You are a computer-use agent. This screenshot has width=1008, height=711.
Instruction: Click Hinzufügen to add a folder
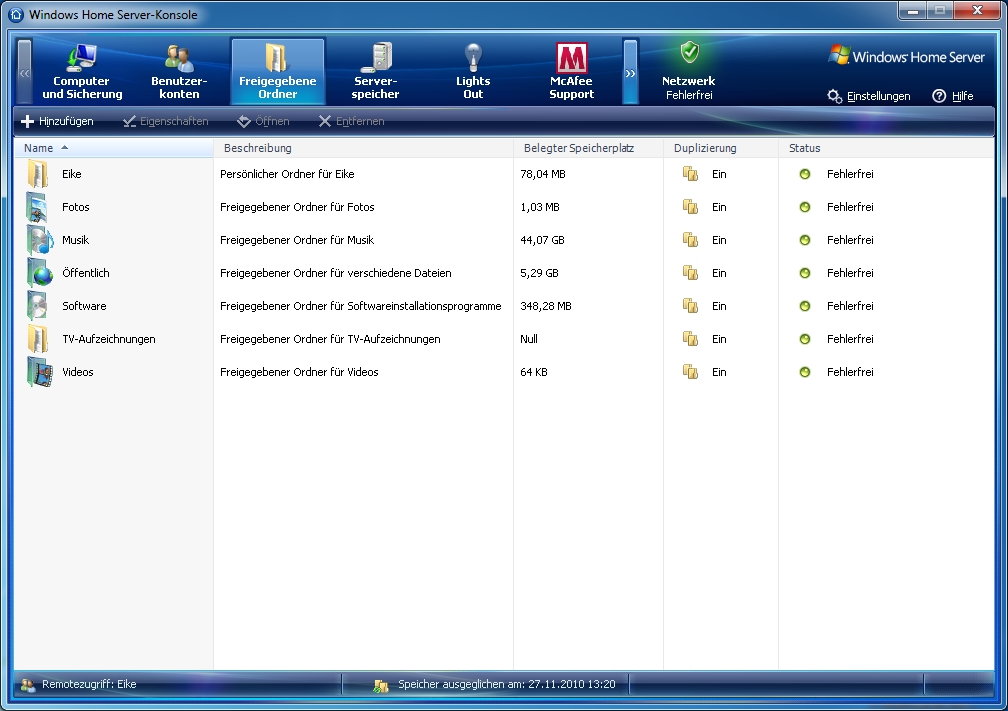pyautogui.click(x=57, y=121)
